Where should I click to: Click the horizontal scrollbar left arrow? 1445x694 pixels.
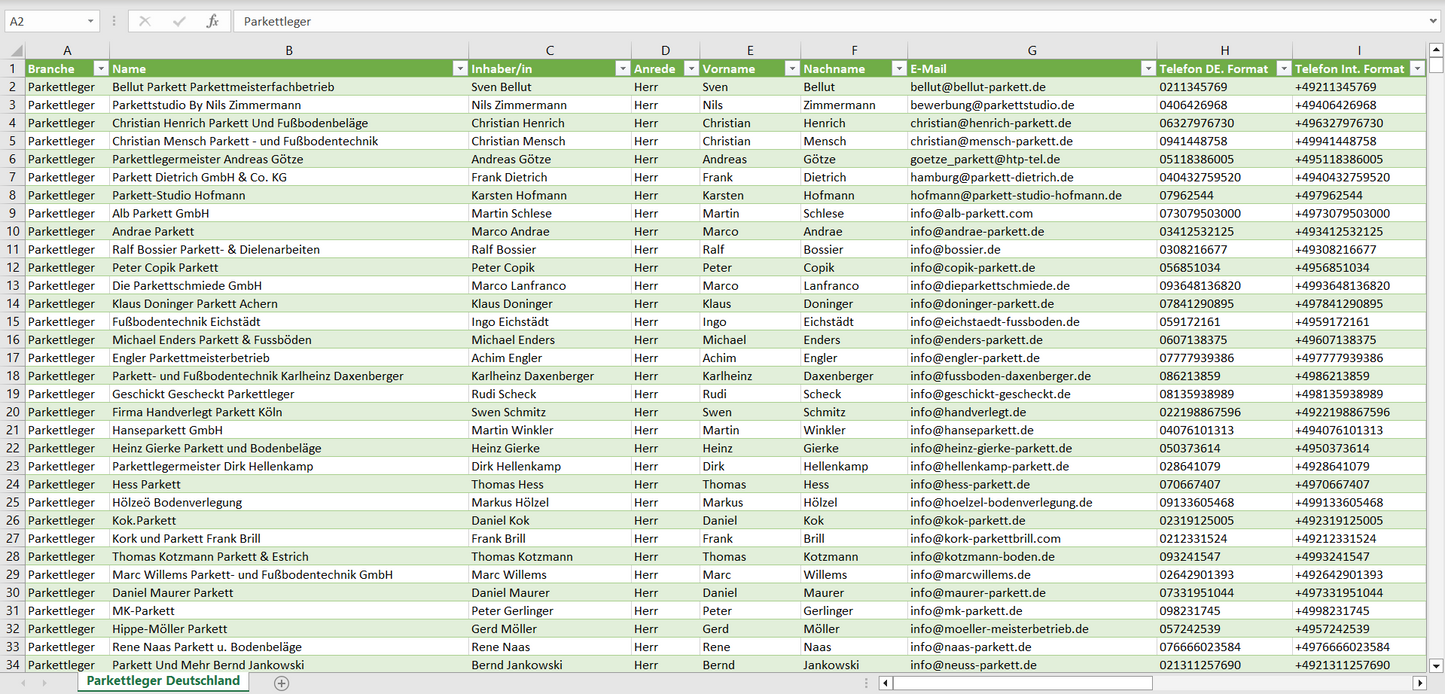pos(885,683)
